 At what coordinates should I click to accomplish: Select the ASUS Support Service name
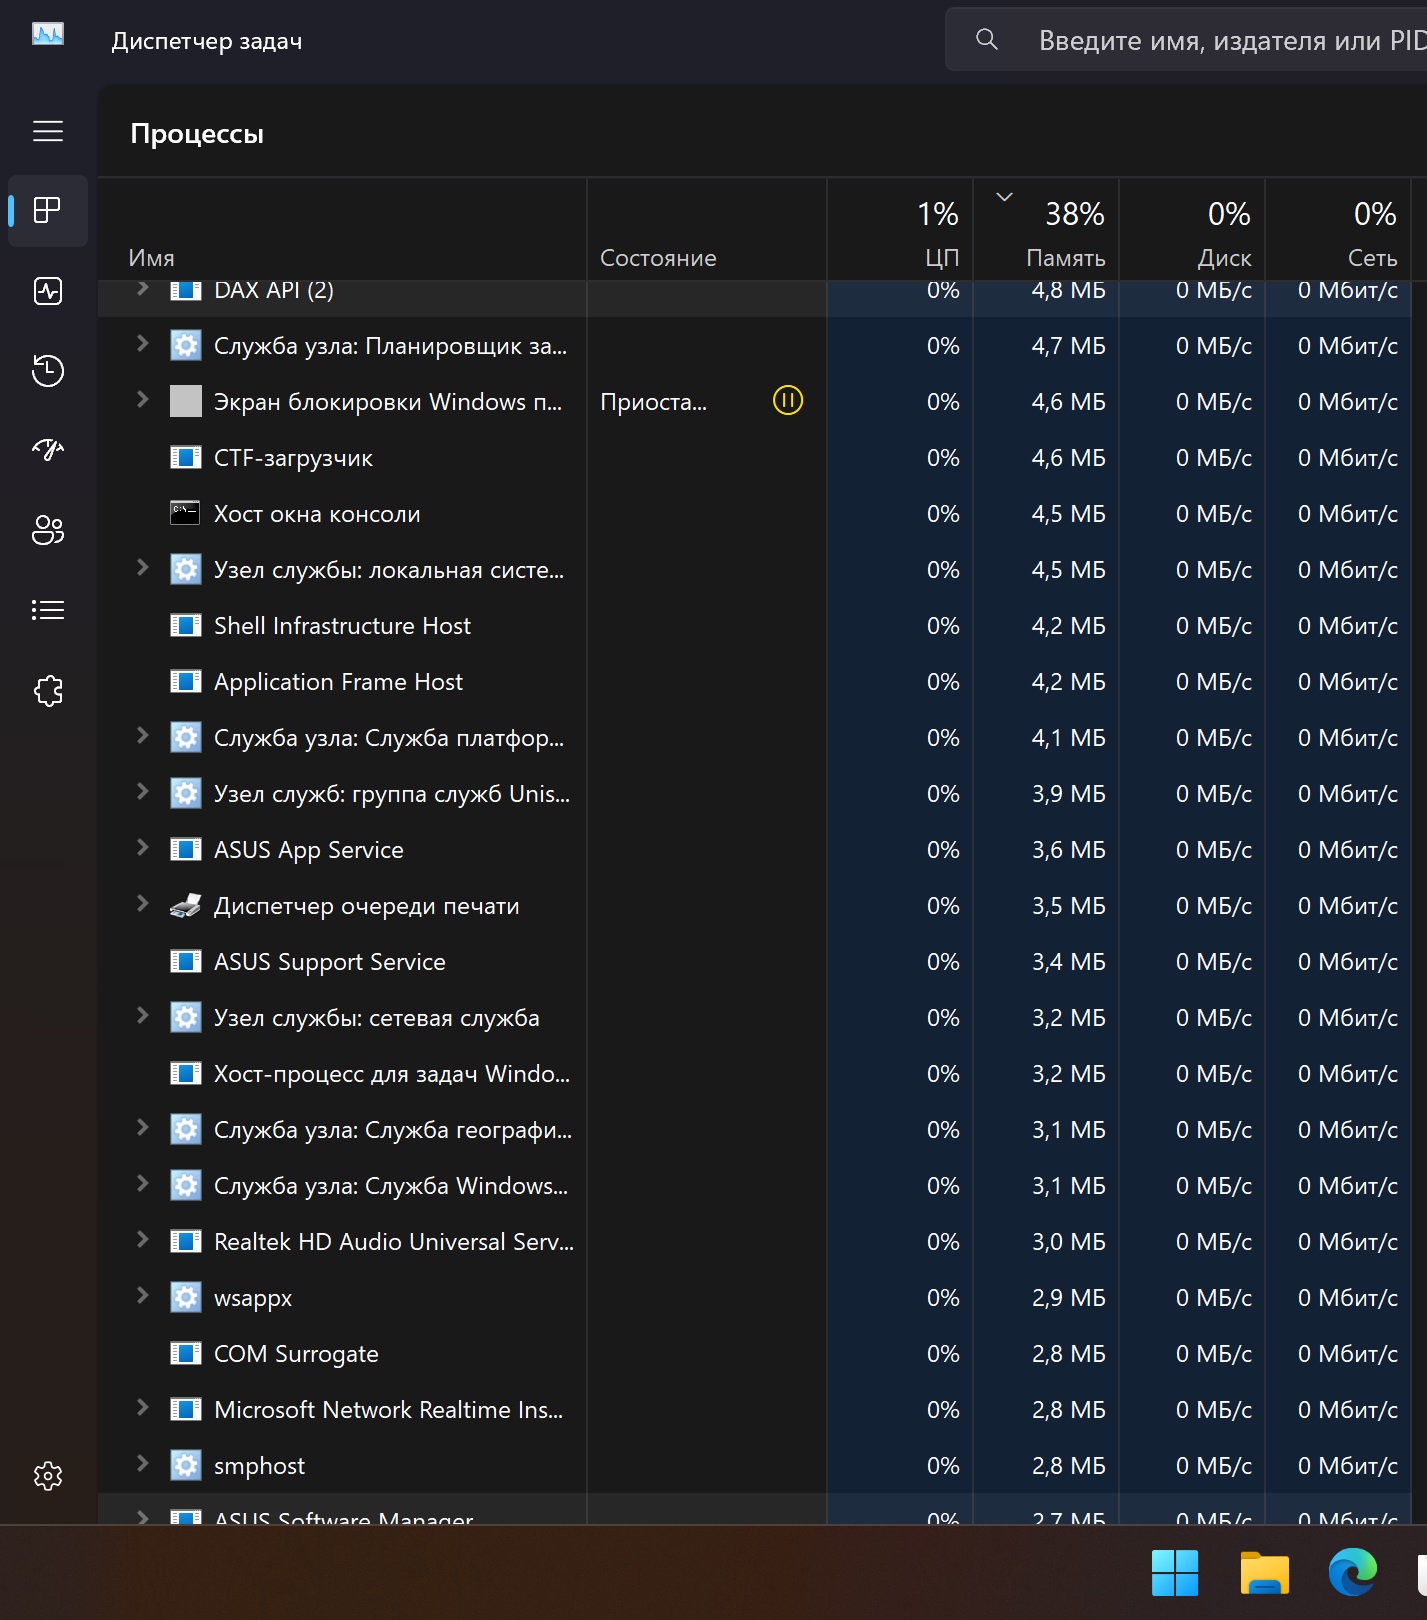coord(330,962)
